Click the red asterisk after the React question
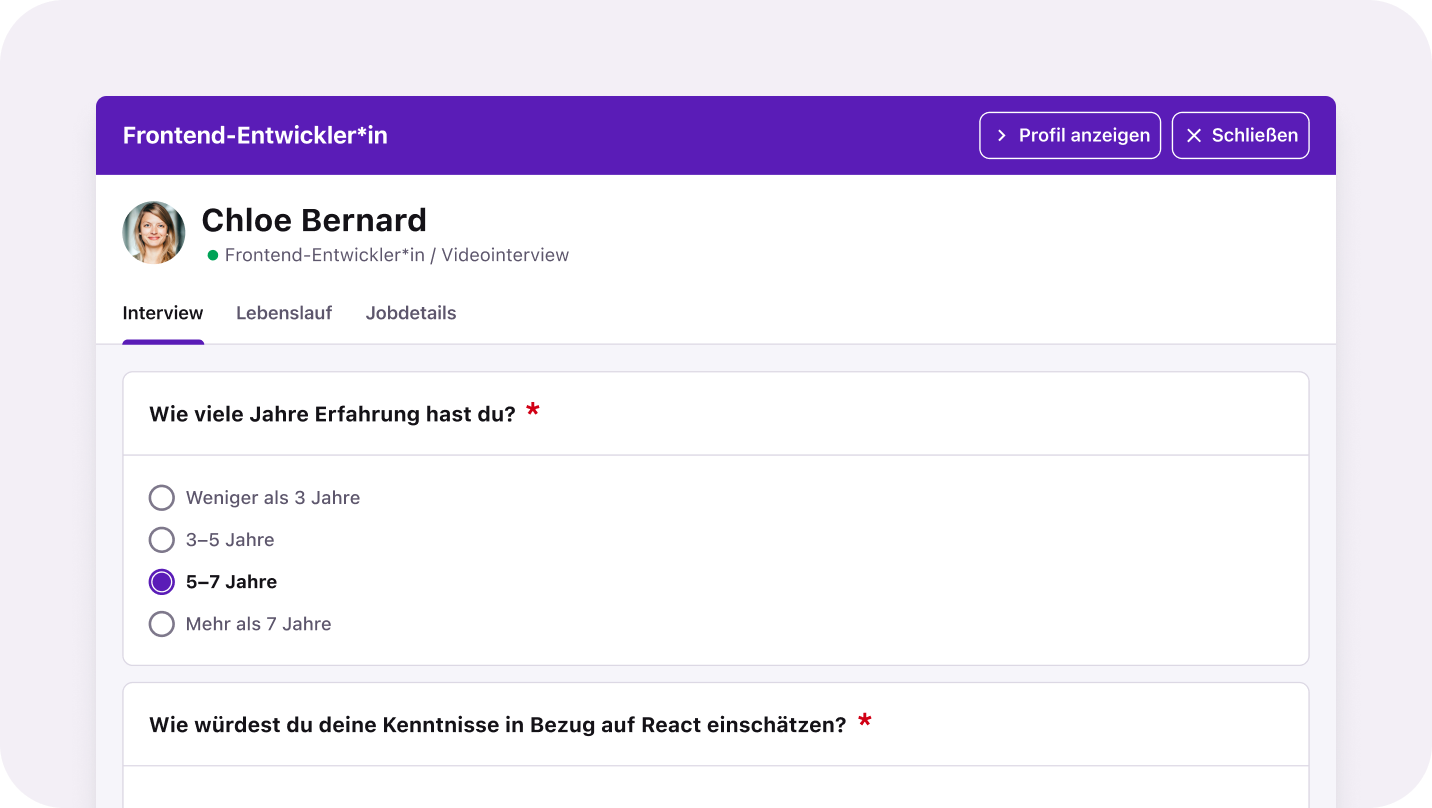 (x=865, y=721)
